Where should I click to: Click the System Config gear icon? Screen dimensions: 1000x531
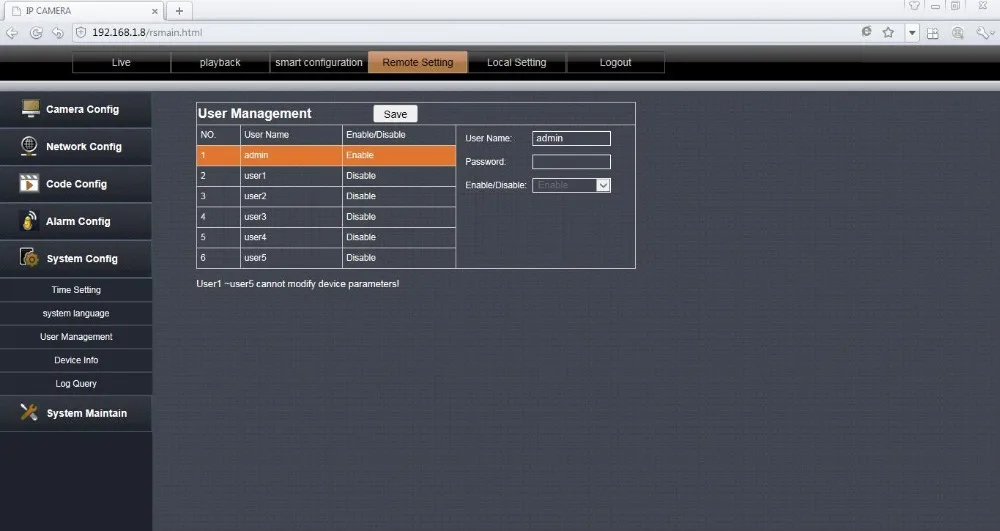tap(29, 258)
